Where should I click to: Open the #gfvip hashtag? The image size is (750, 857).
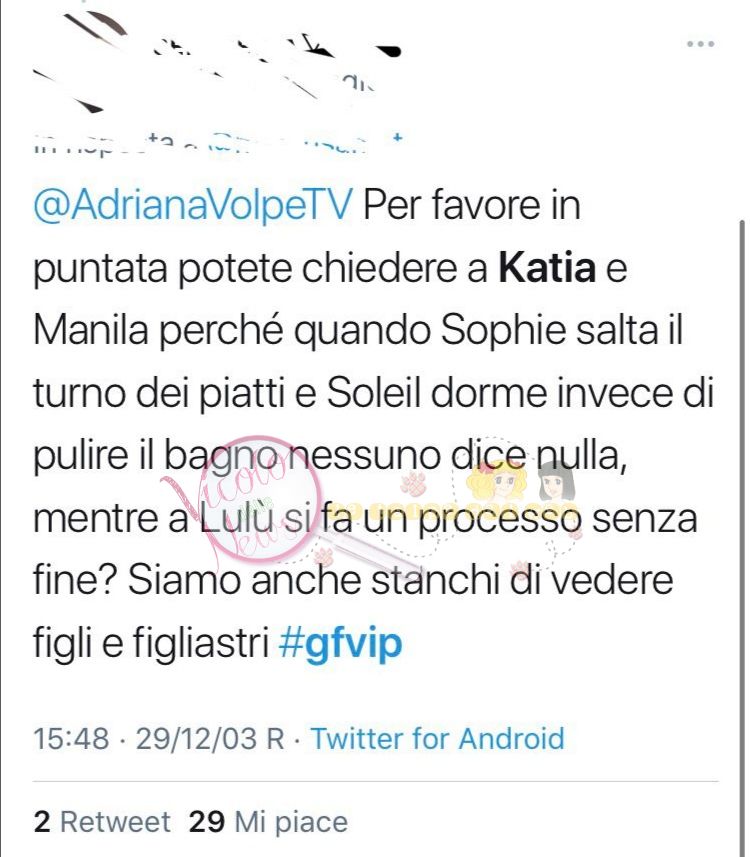[x=341, y=643]
